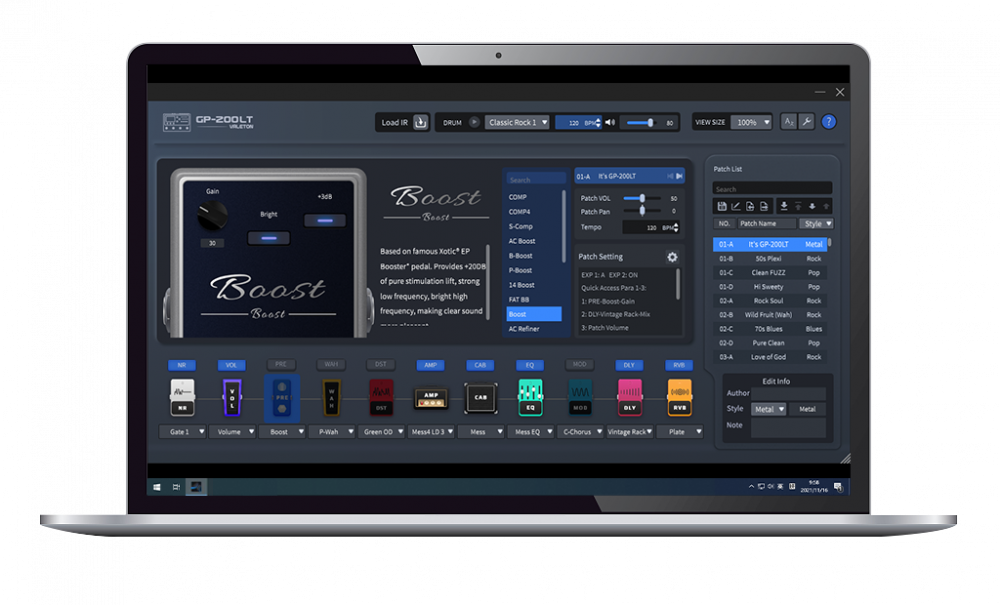The image size is (1000, 605).
Task: Open the VIEW SIZE 100% dropdown
Action: [x=751, y=122]
